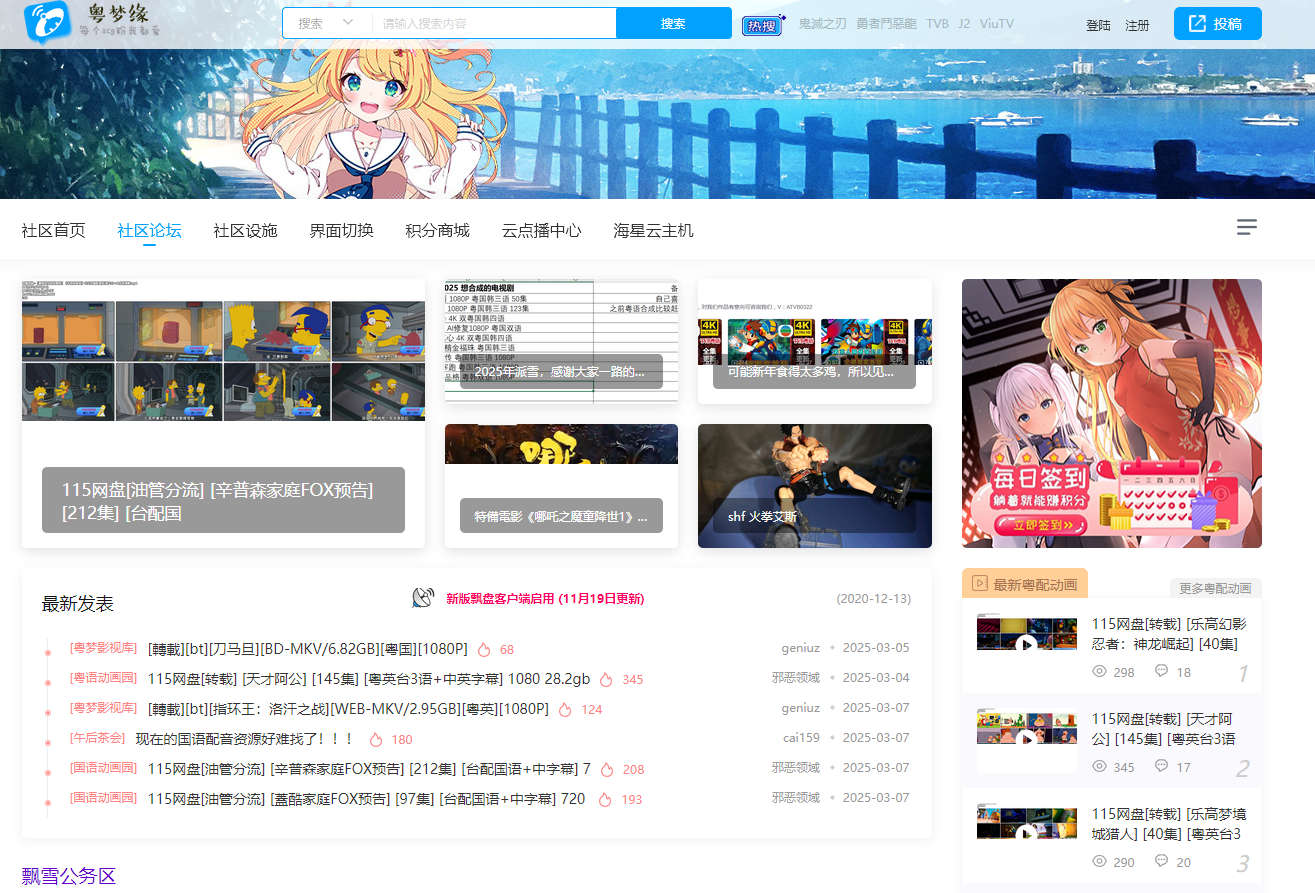Open the 哪吒之魔童降世 movie thumbnail

561,486
